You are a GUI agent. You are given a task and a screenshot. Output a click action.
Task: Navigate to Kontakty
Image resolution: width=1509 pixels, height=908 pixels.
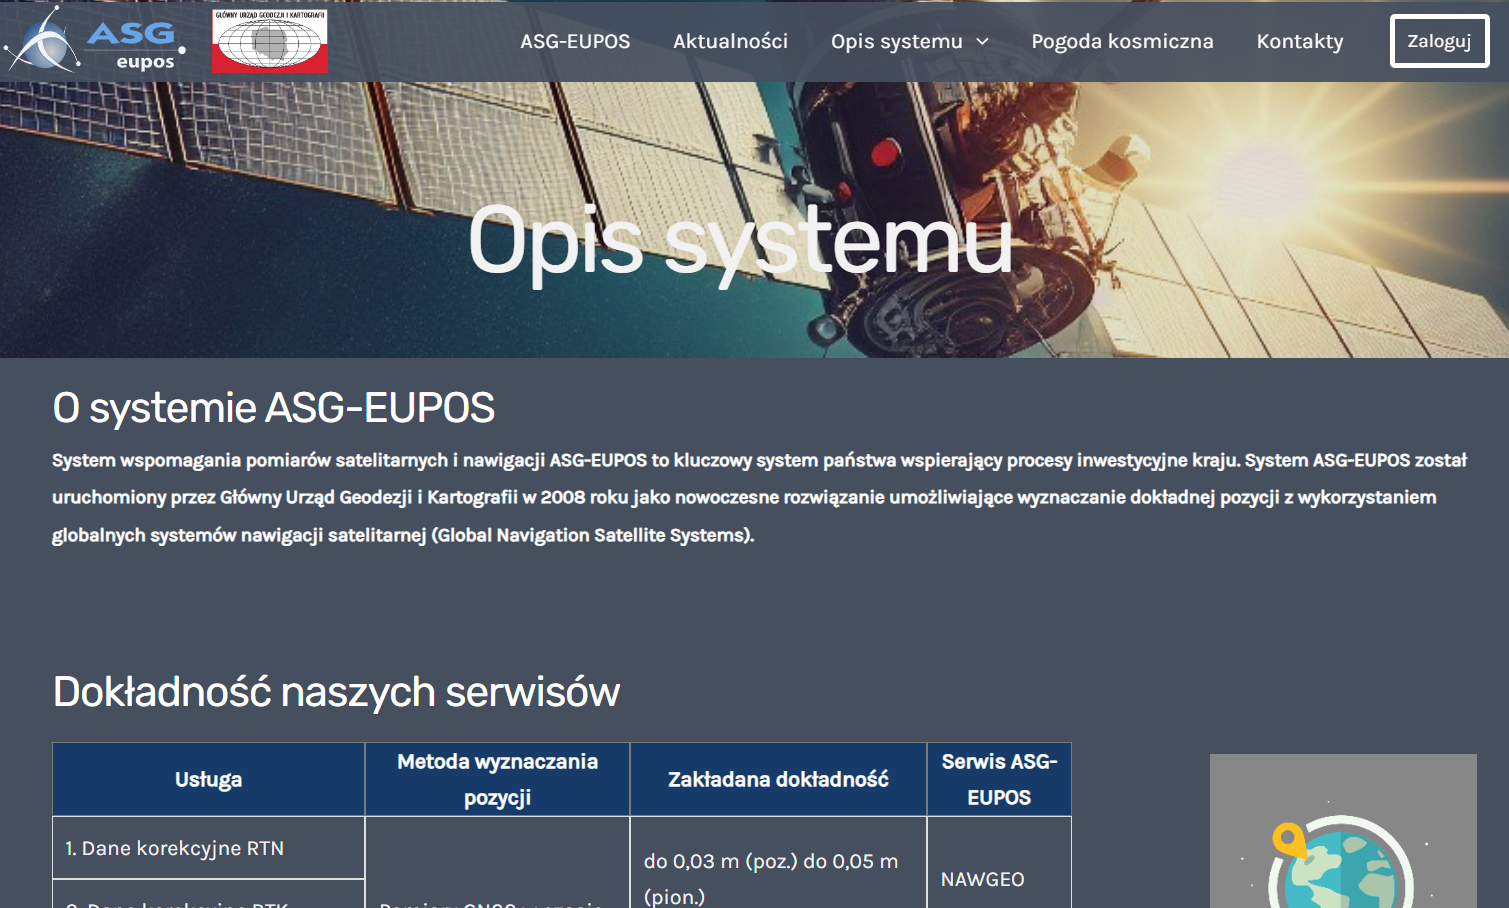pyautogui.click(x=1299, y=42)
